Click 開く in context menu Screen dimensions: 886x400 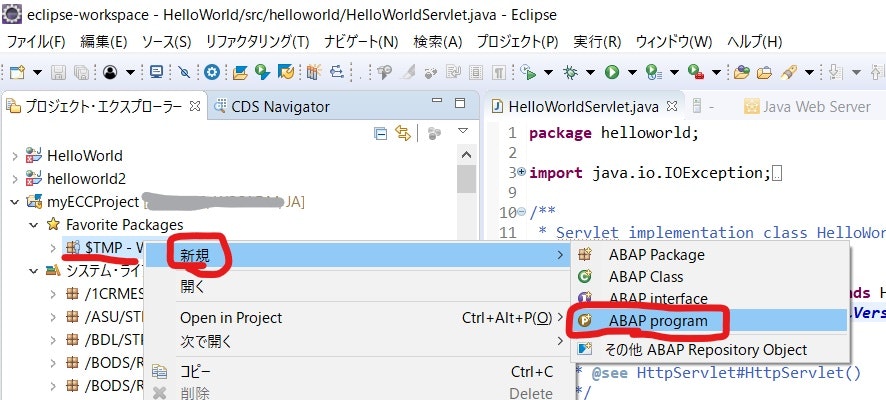click(x=357, y=287)
